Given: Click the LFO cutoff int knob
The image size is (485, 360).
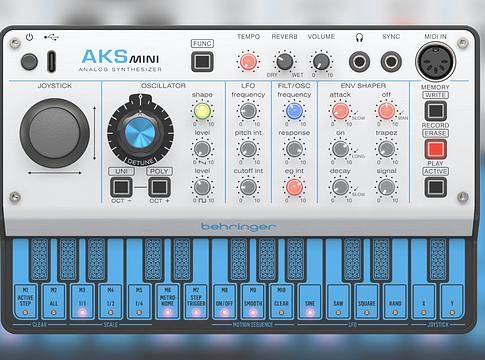Looking at the screenshot, I should (x=248, y=187).
